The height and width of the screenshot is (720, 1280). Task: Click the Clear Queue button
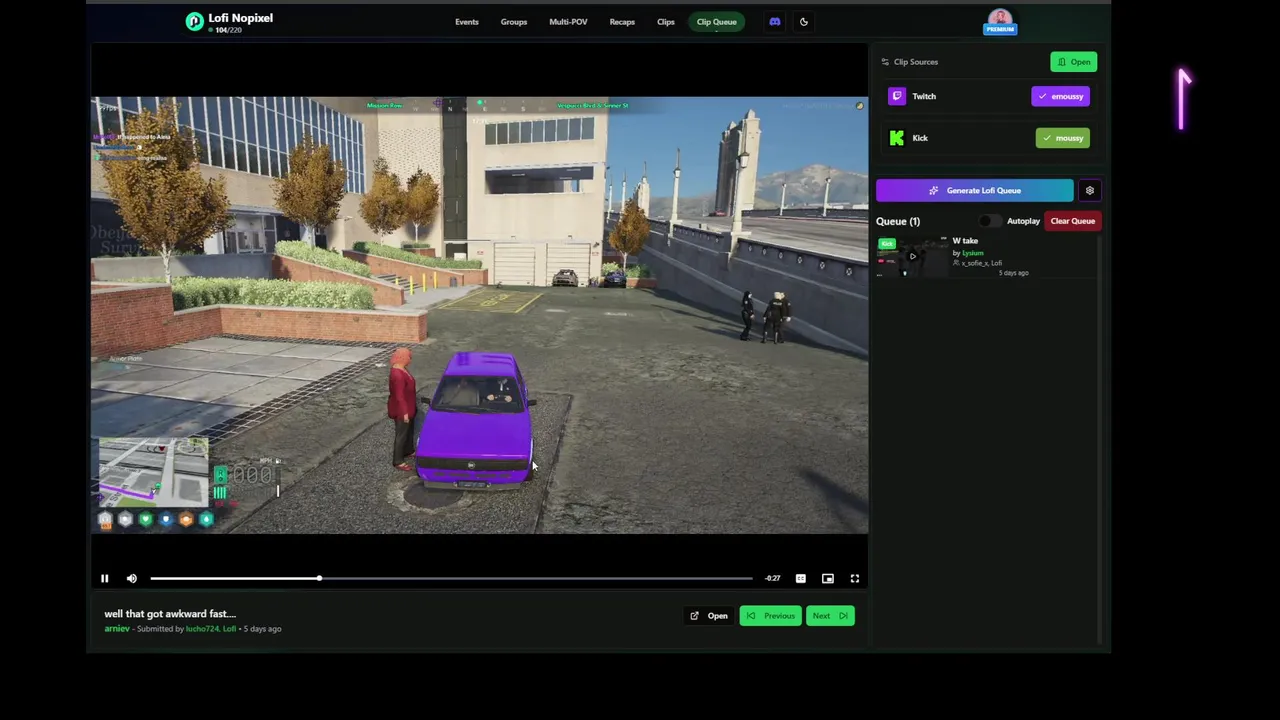[x=1073, y=221]
